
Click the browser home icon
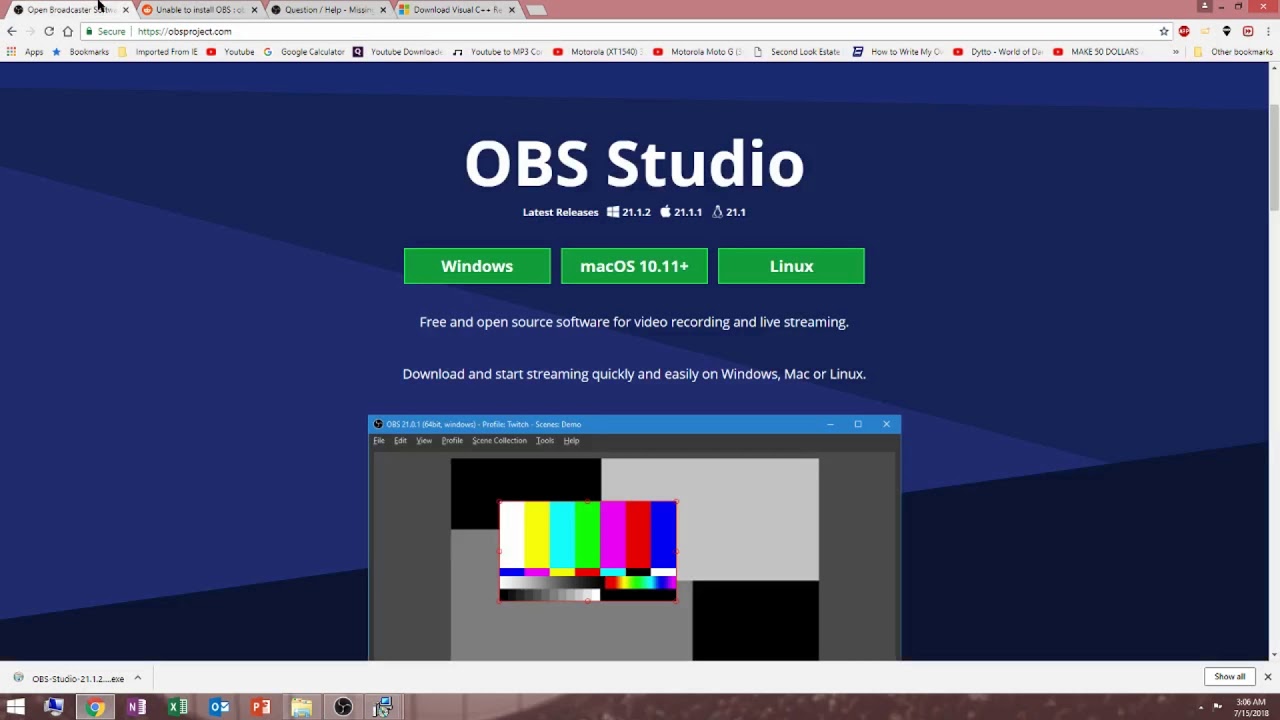click(67, 31)
